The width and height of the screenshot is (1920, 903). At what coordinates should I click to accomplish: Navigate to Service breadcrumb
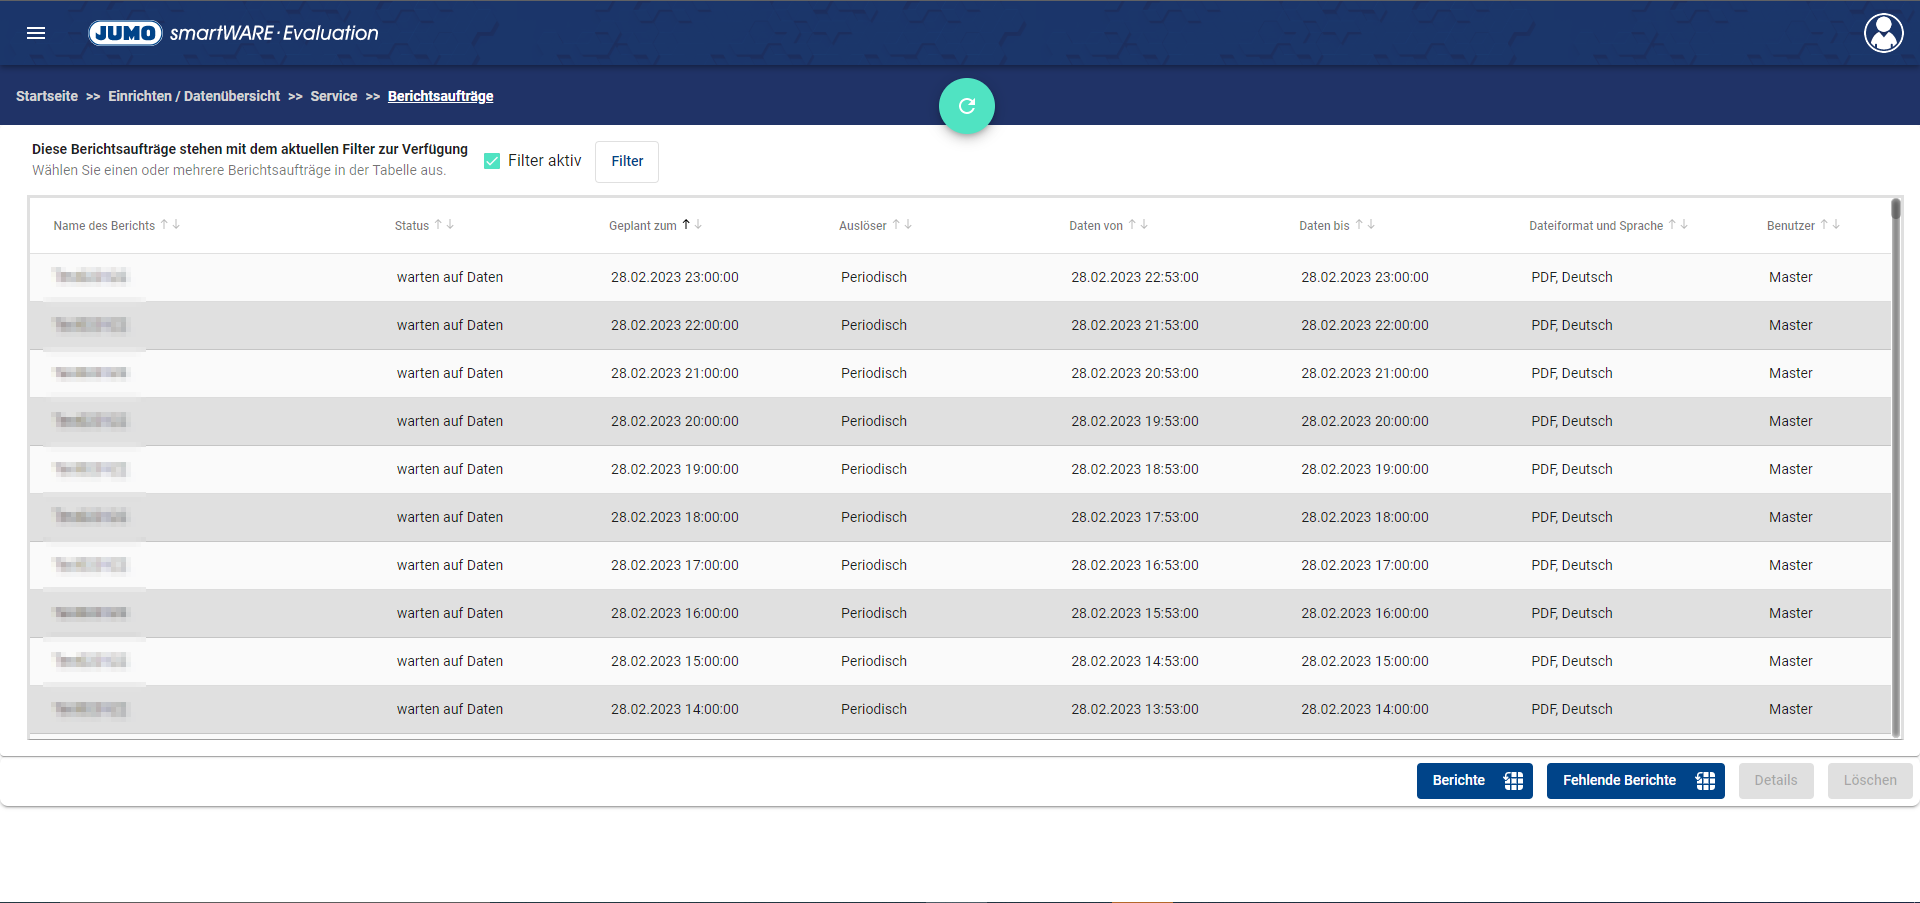334,96
